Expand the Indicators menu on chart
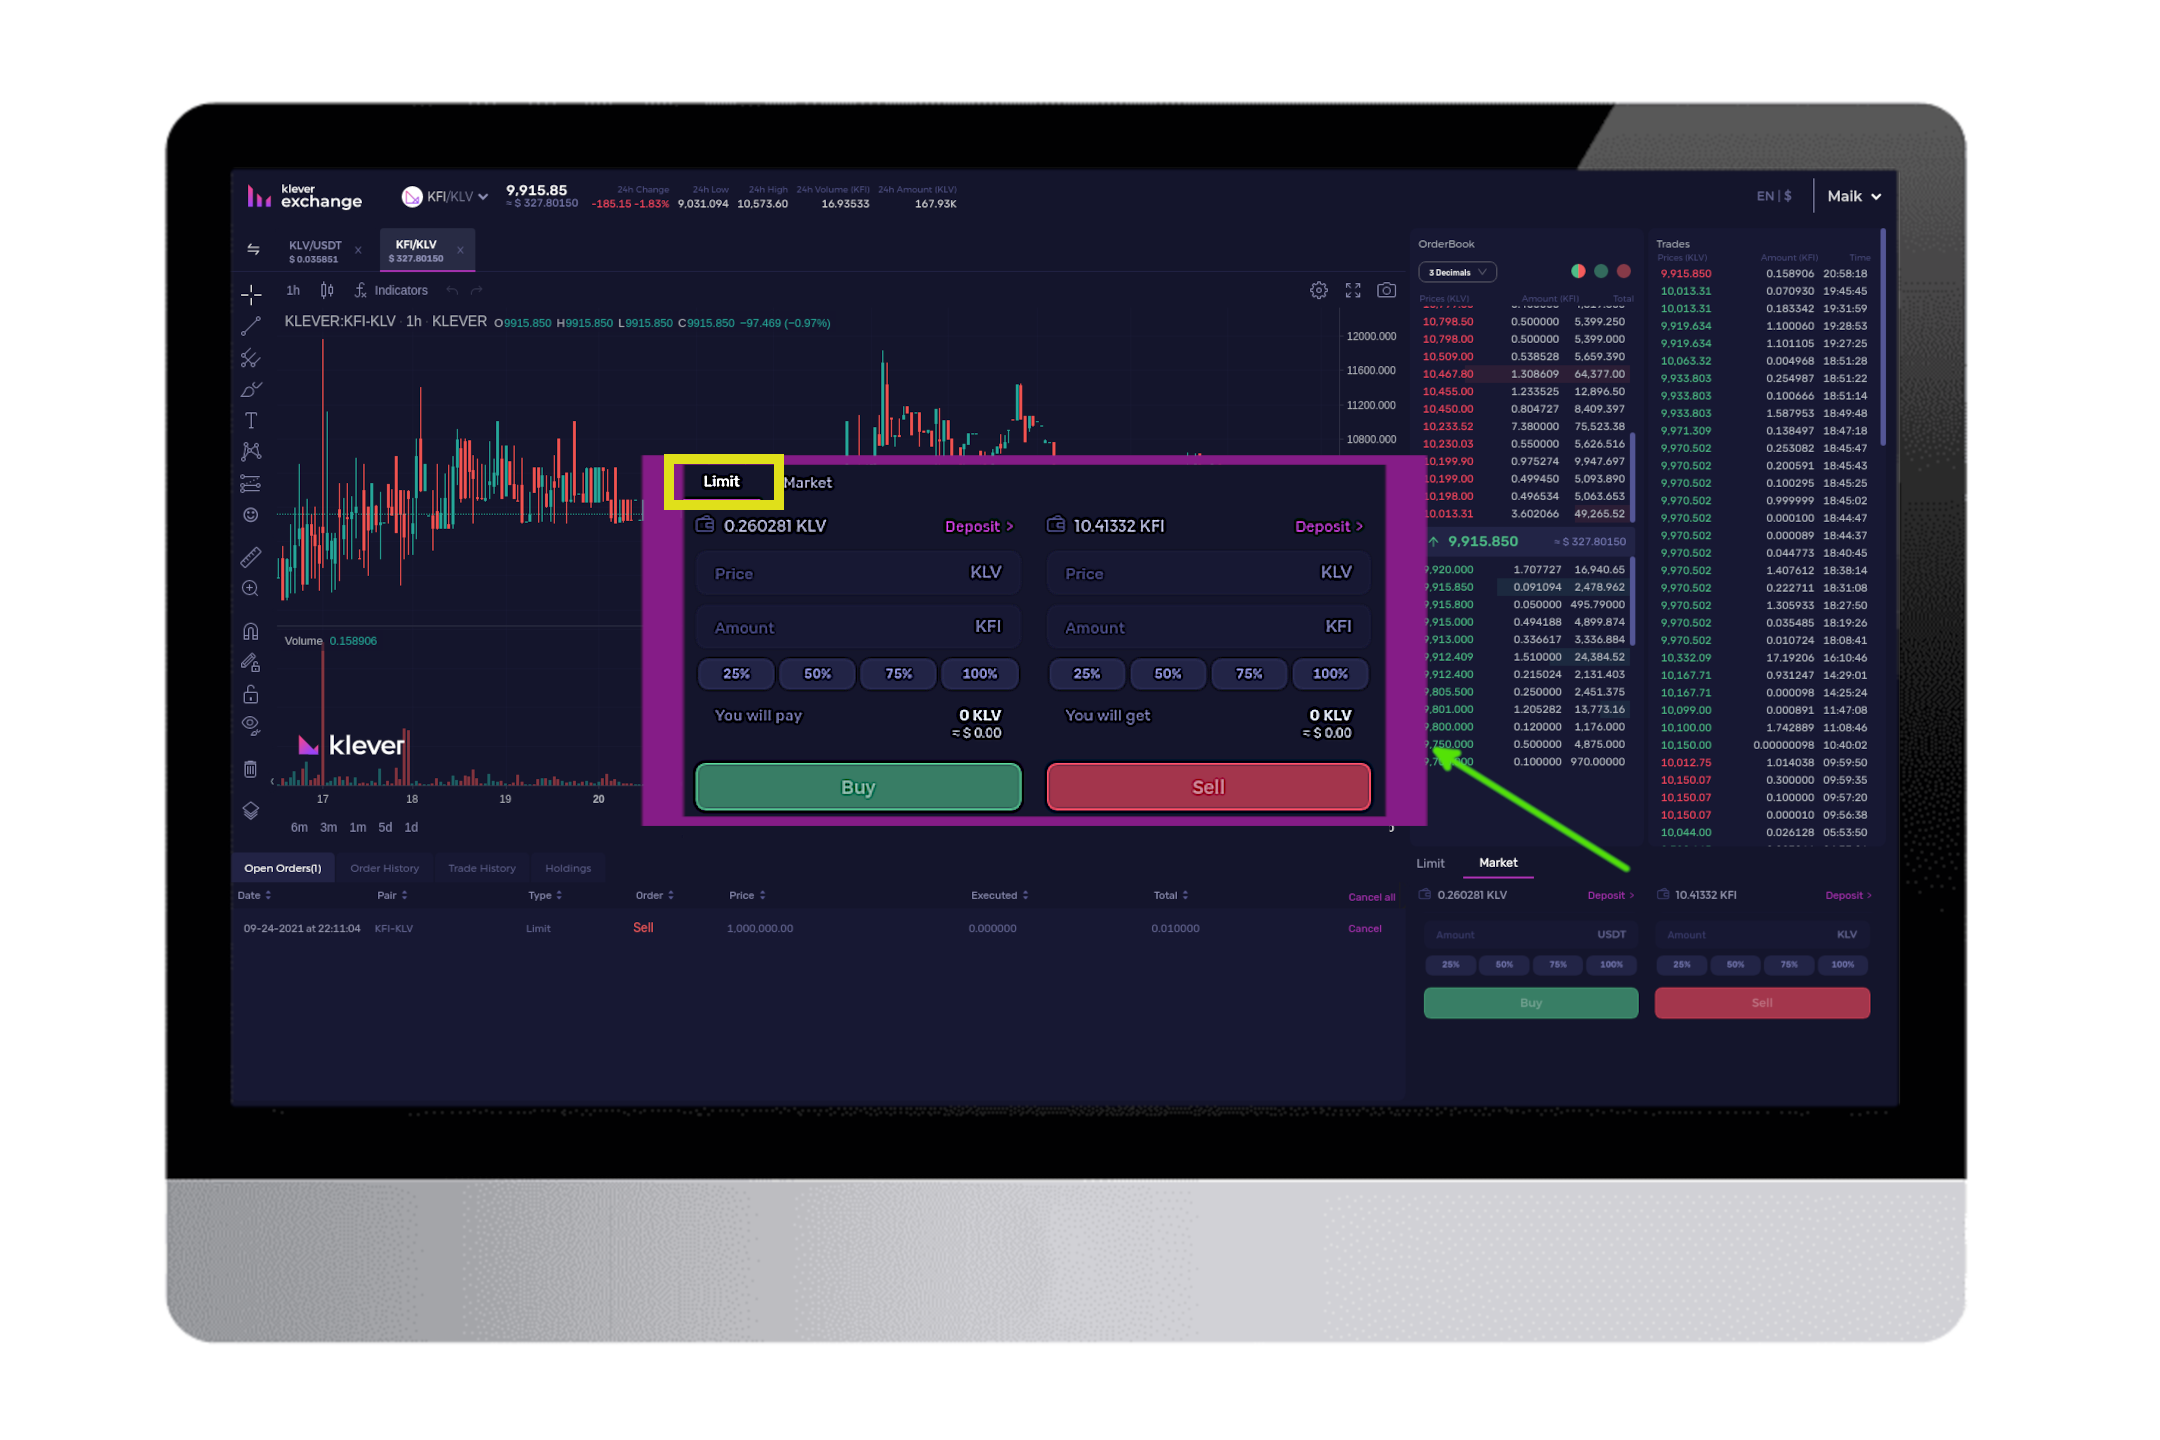2160x1440 pixels. (x=408, y=291)
